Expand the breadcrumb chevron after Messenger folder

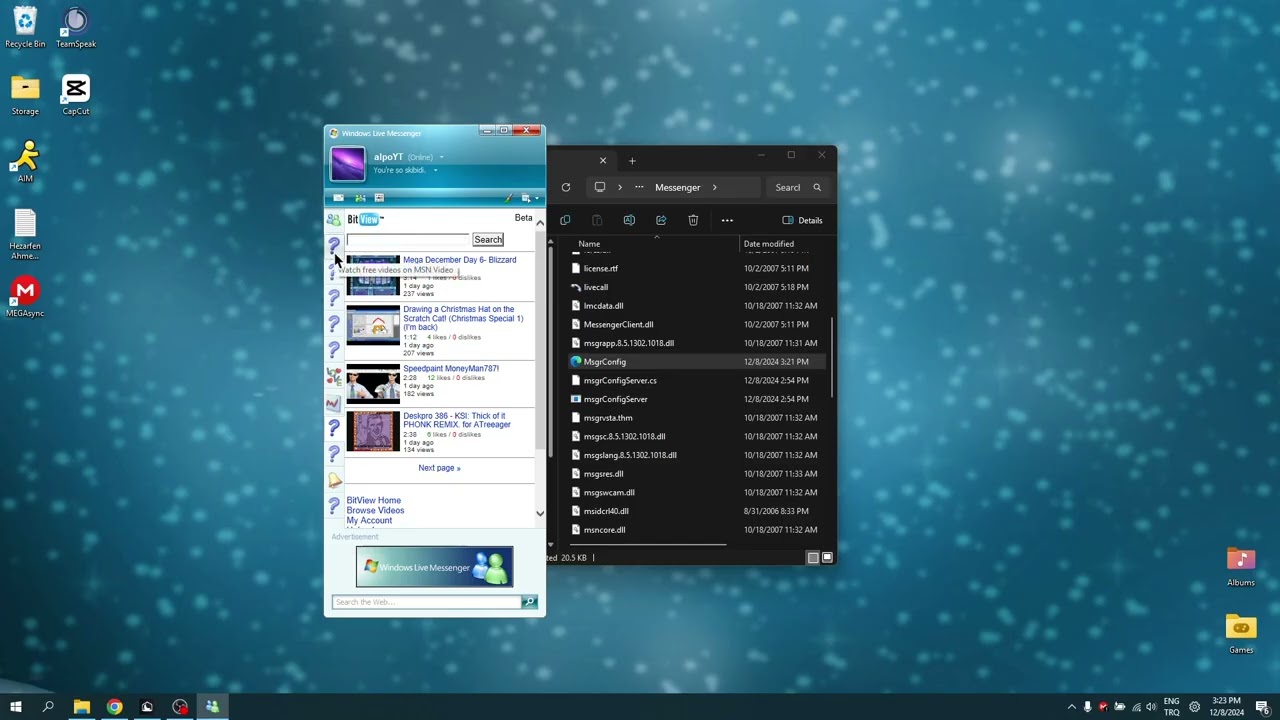[x=714, y=187]
